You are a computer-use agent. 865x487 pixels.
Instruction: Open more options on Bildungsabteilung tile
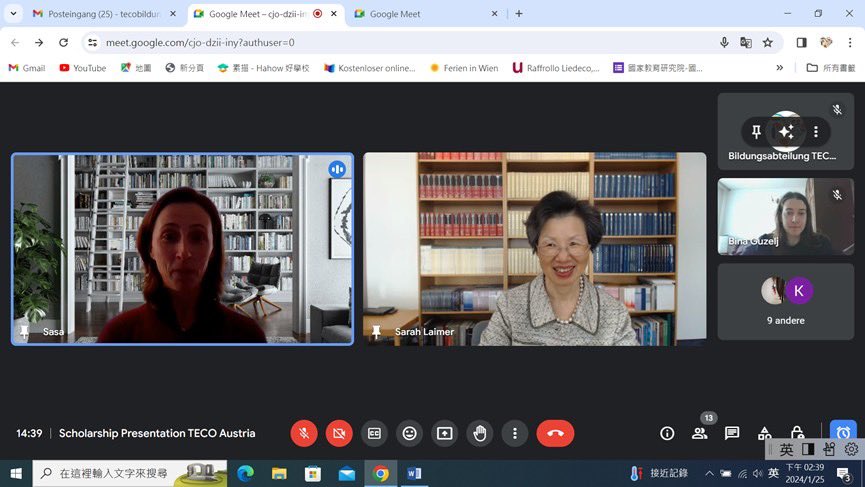(816, 132)
